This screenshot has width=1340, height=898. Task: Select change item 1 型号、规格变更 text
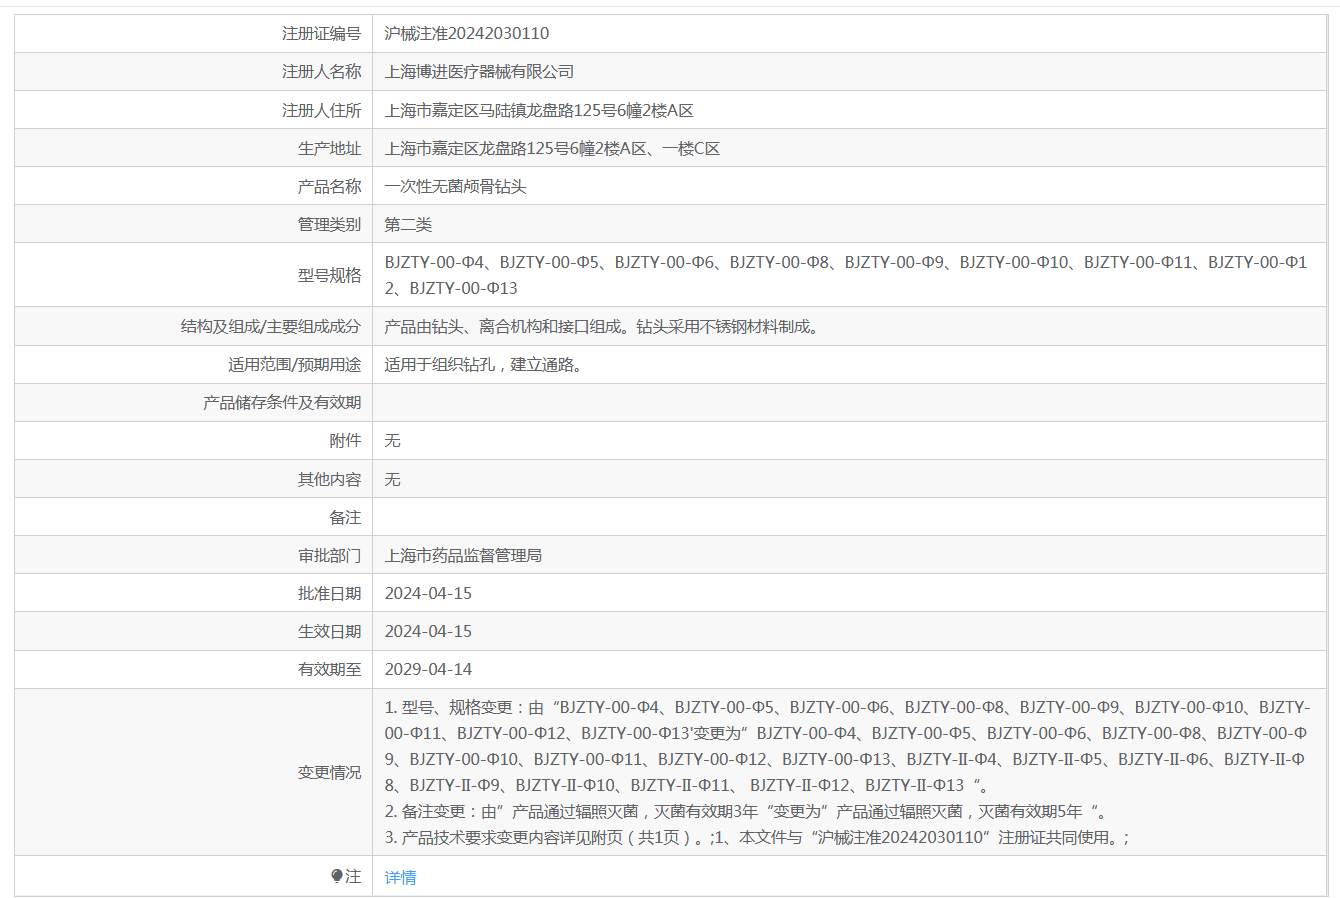tap(847, 746)
